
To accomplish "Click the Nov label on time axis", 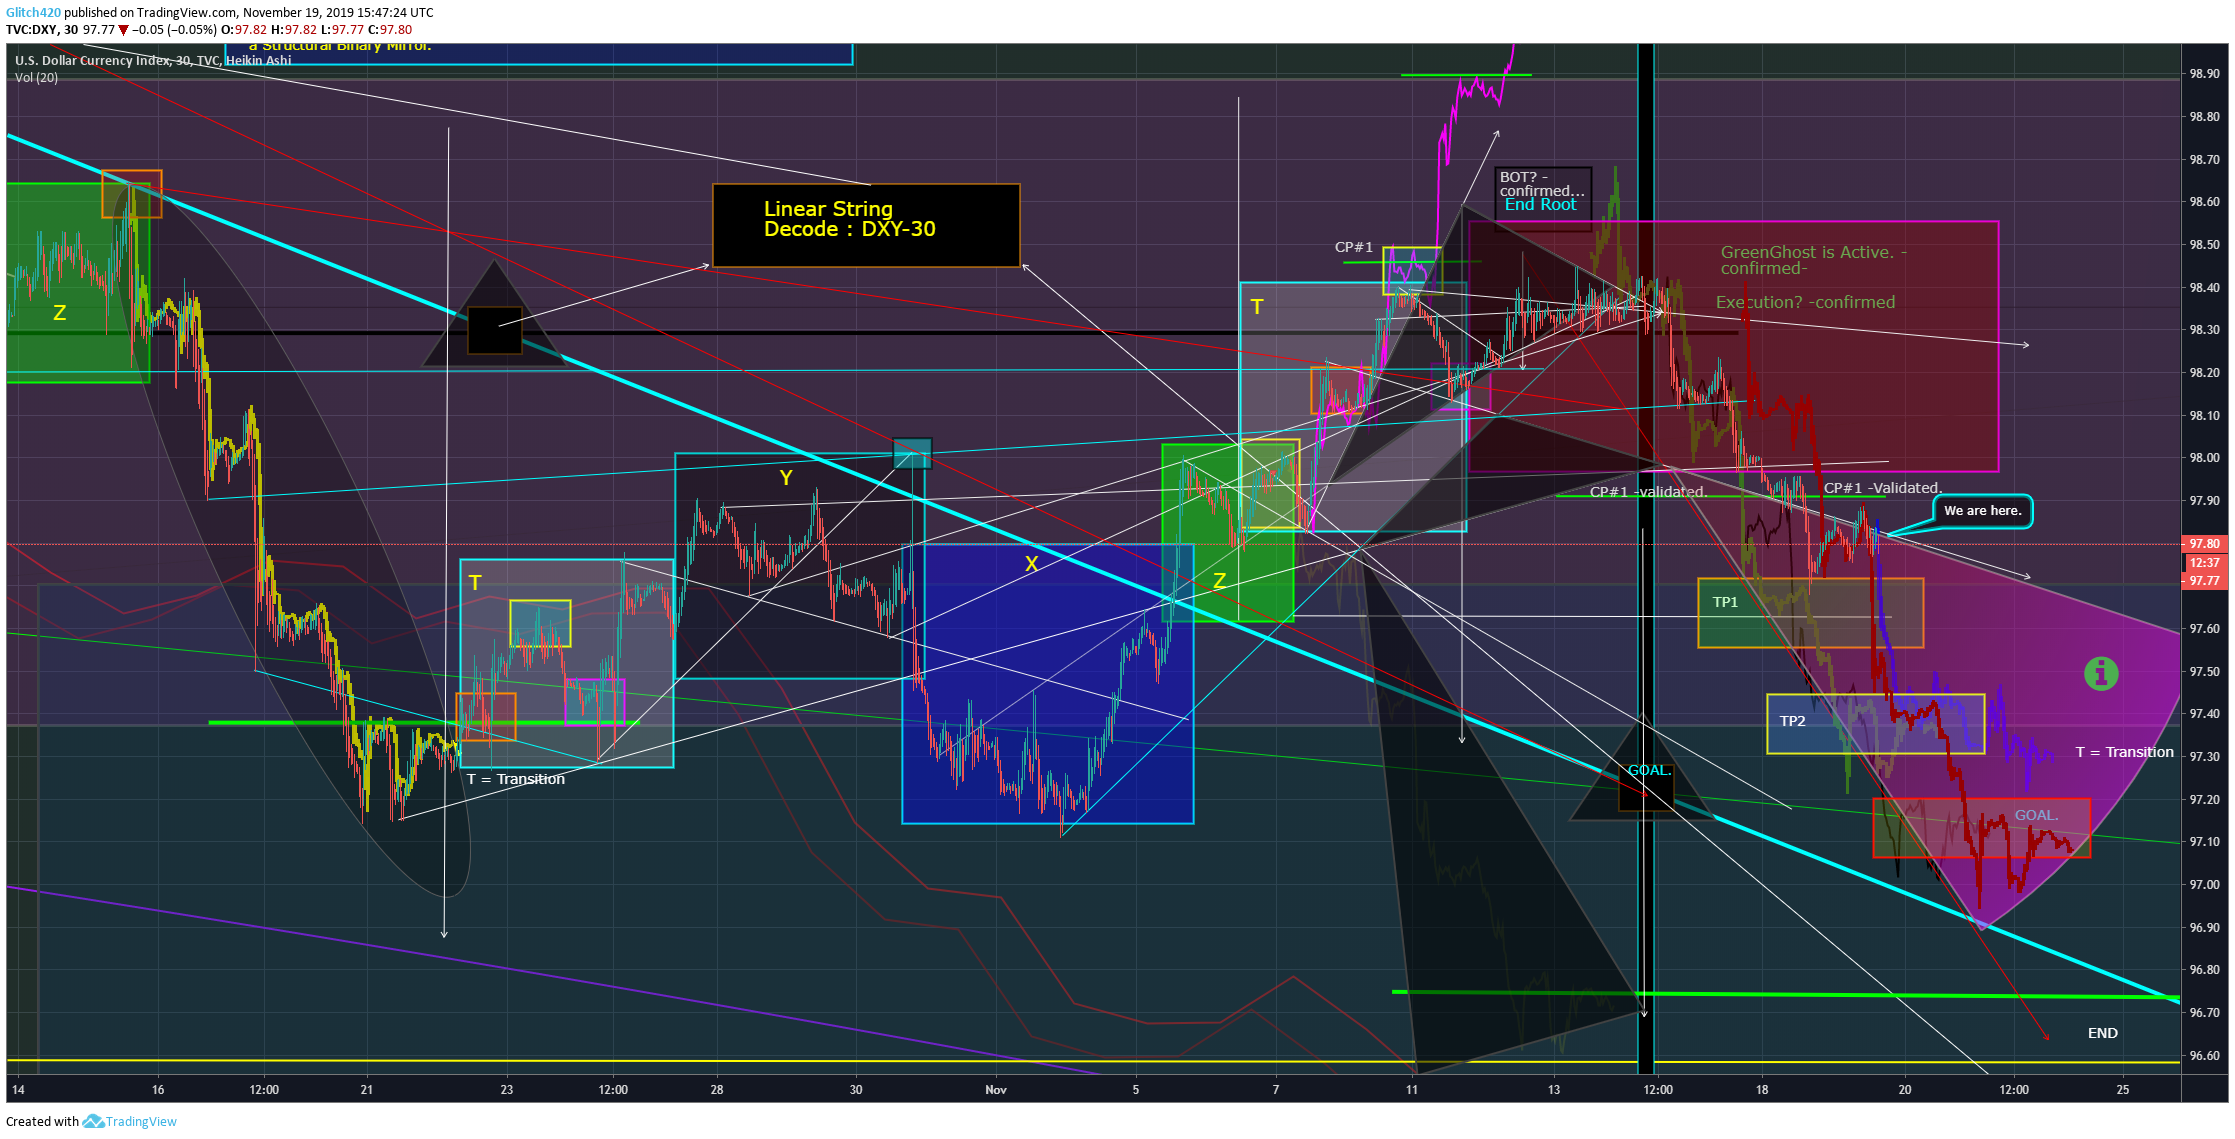I will point(995,1090).
